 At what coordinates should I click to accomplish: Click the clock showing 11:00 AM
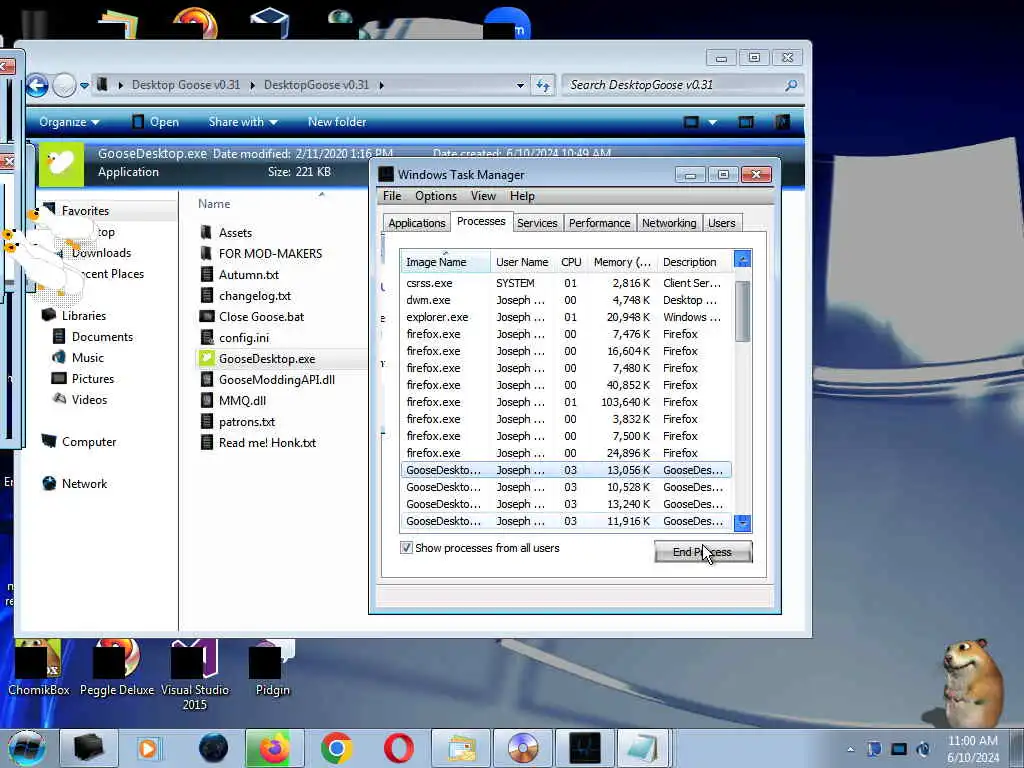pos(972,741)
